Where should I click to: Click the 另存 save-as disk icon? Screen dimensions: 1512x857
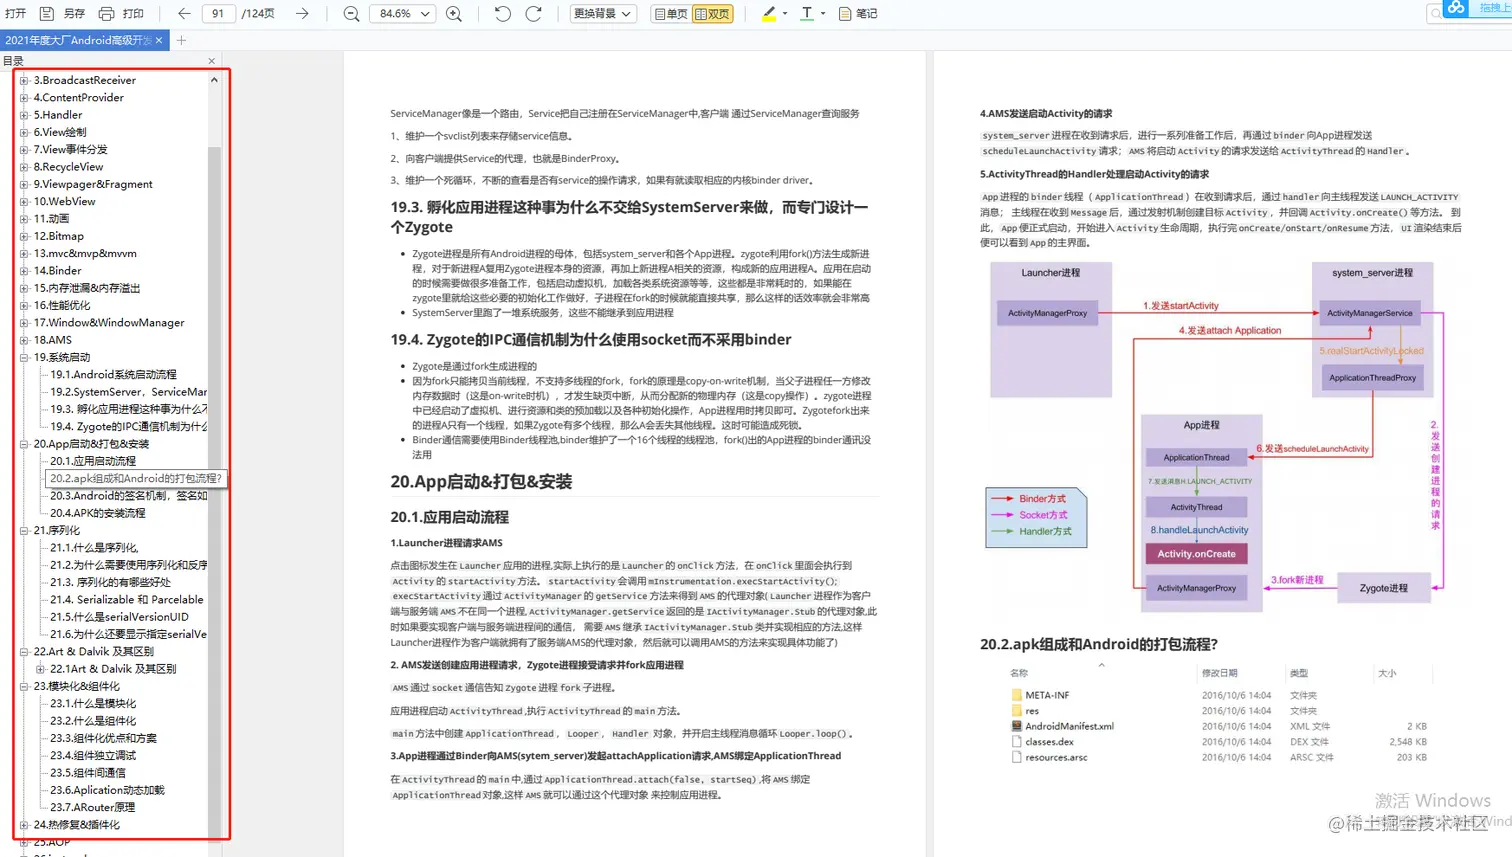(46, 14)
